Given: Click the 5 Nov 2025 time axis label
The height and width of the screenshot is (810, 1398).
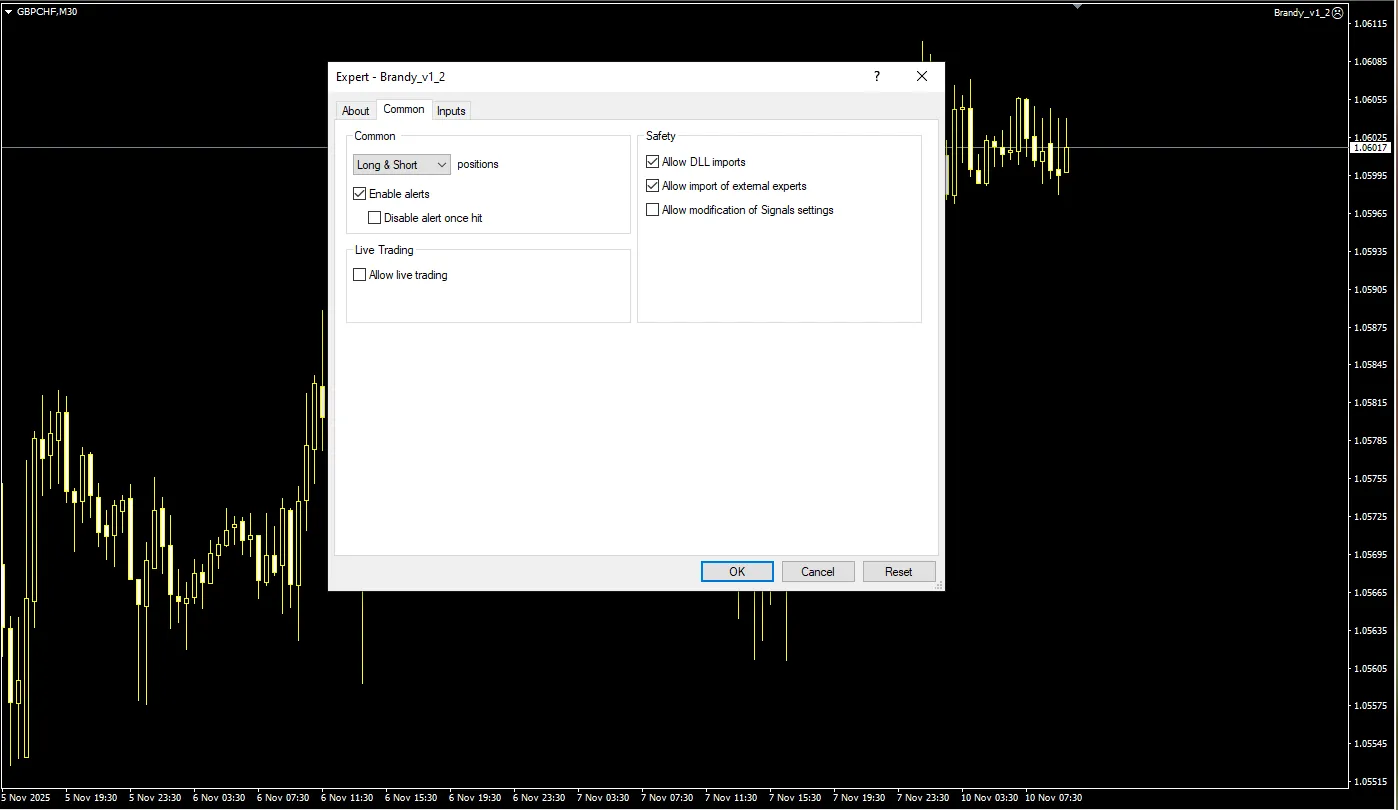Looking at the screenshot, I should coord(26,798).
